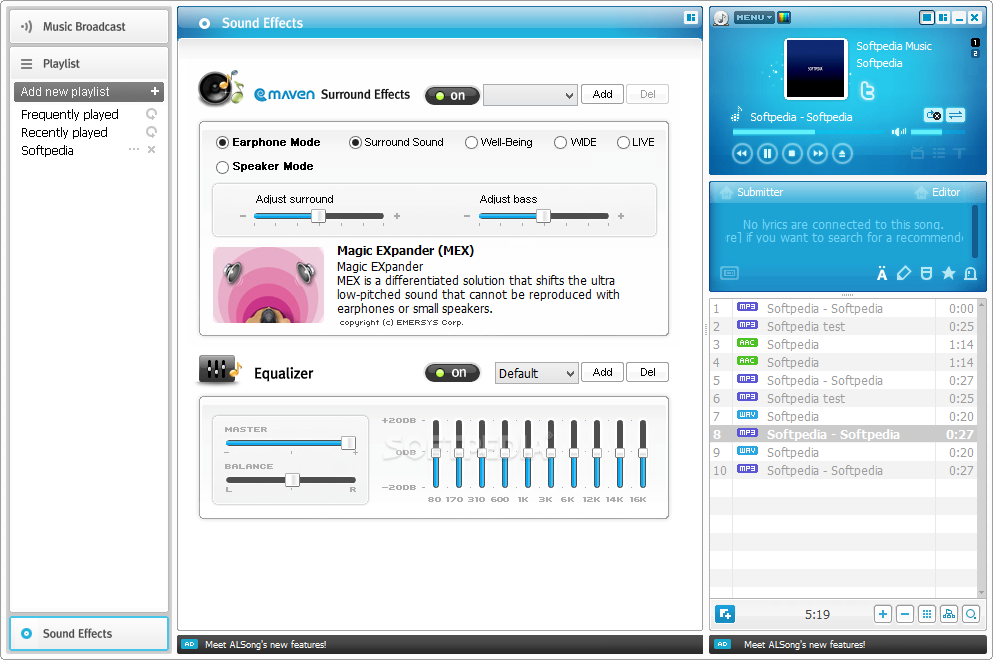
Task: Click the new playlist window icon
Action: click(x=725, y=614)
